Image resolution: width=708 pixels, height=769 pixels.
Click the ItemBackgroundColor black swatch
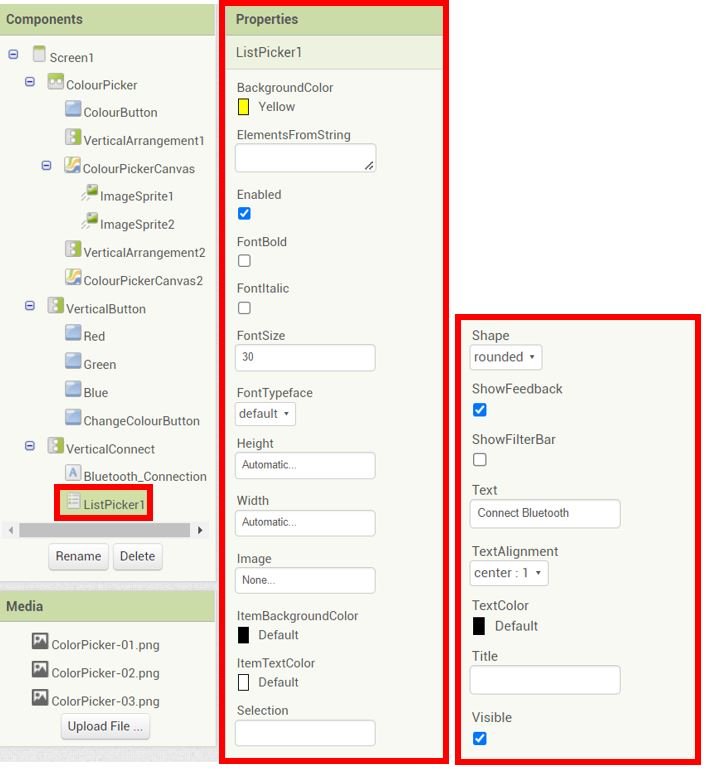coord(243,635)
